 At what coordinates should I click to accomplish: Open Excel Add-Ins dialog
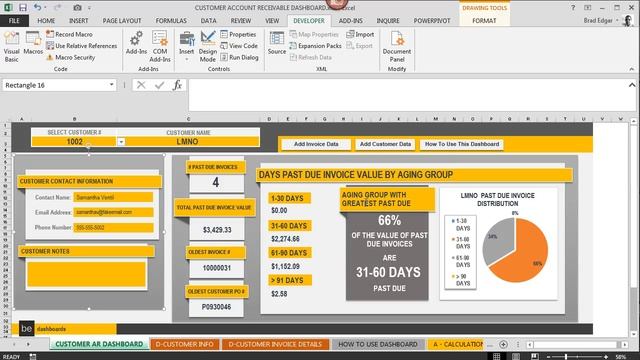[x=136, y=43]
